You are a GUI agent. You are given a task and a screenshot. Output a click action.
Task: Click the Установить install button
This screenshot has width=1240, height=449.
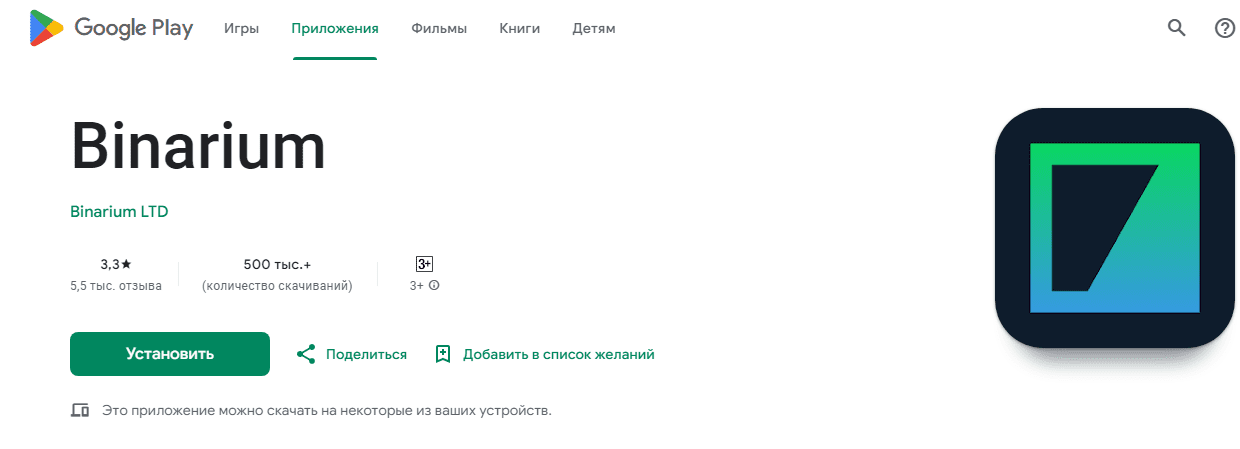(170, 354)
